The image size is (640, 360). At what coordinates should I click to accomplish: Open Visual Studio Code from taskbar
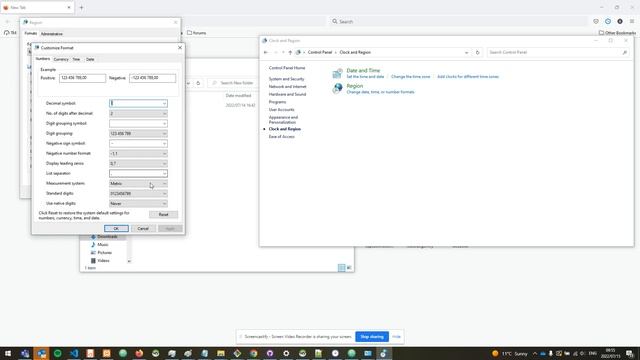(x=74, y=353)
